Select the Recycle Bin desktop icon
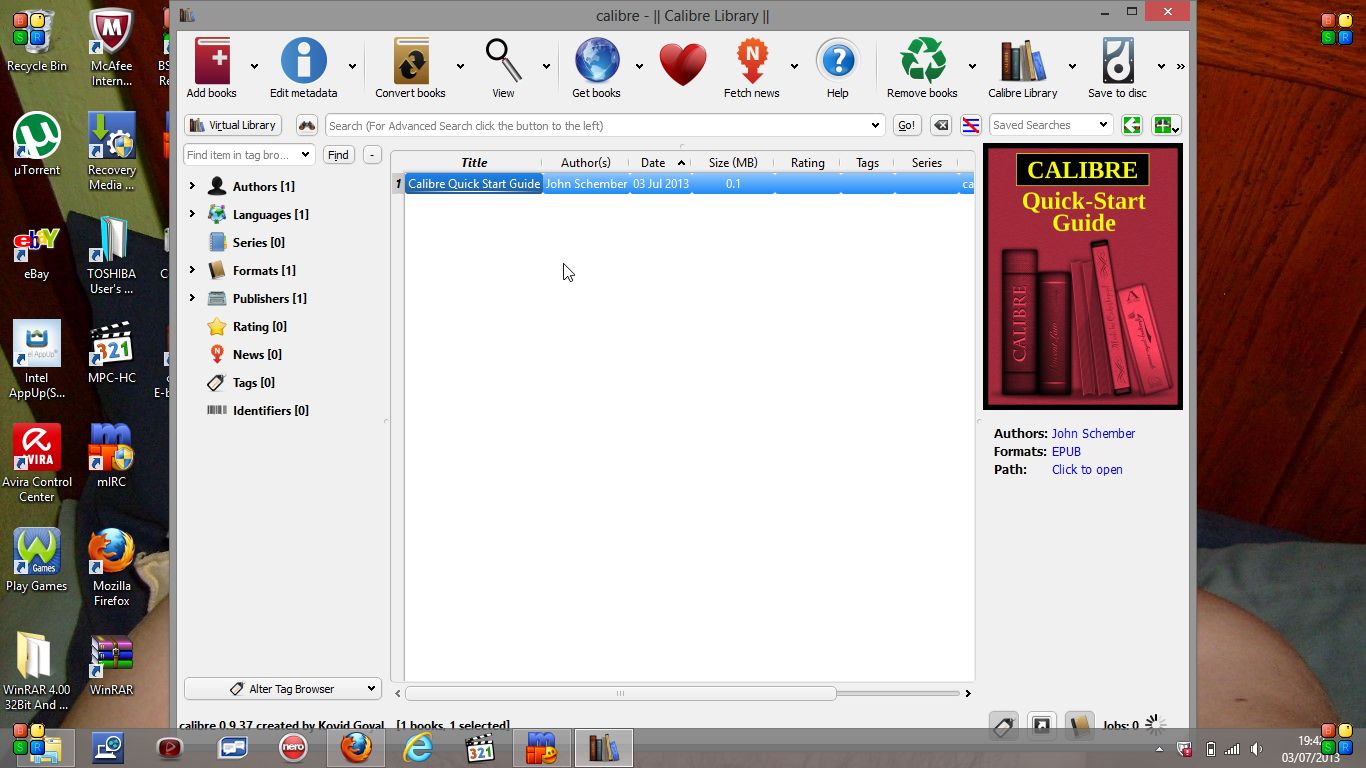This screenshot has width=1366, height=768. 37,43
